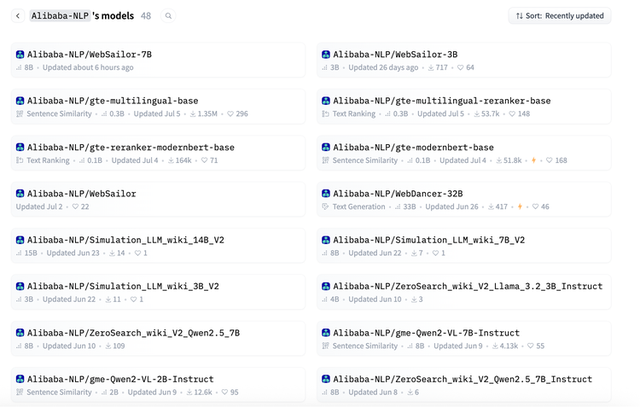Click 12.6k downloads on gme-Qwen2-VL-2B-Instruct
Image resolution: width=640 pixels, height=407 pixels.
coord(203,392)
